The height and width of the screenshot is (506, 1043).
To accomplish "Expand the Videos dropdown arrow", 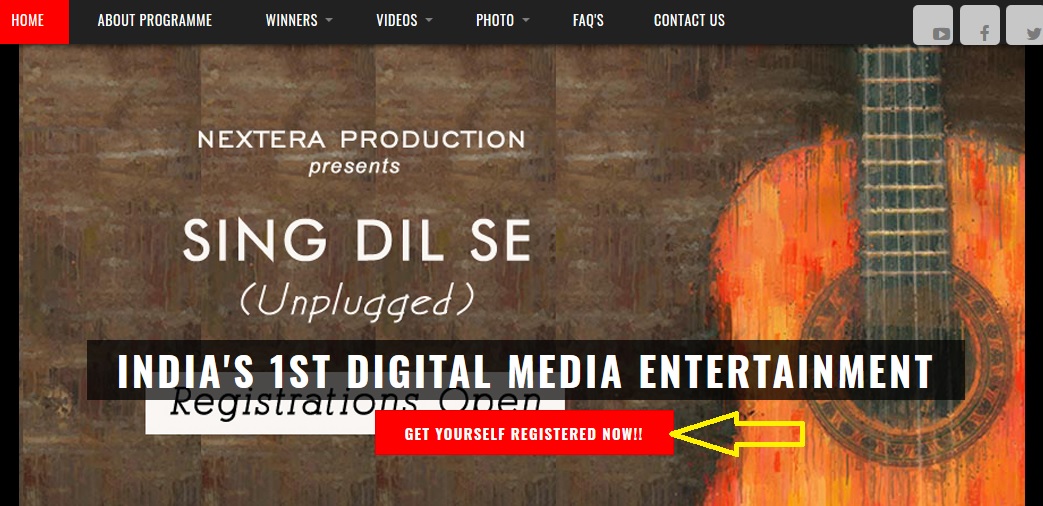I will [x=428, y=21].
